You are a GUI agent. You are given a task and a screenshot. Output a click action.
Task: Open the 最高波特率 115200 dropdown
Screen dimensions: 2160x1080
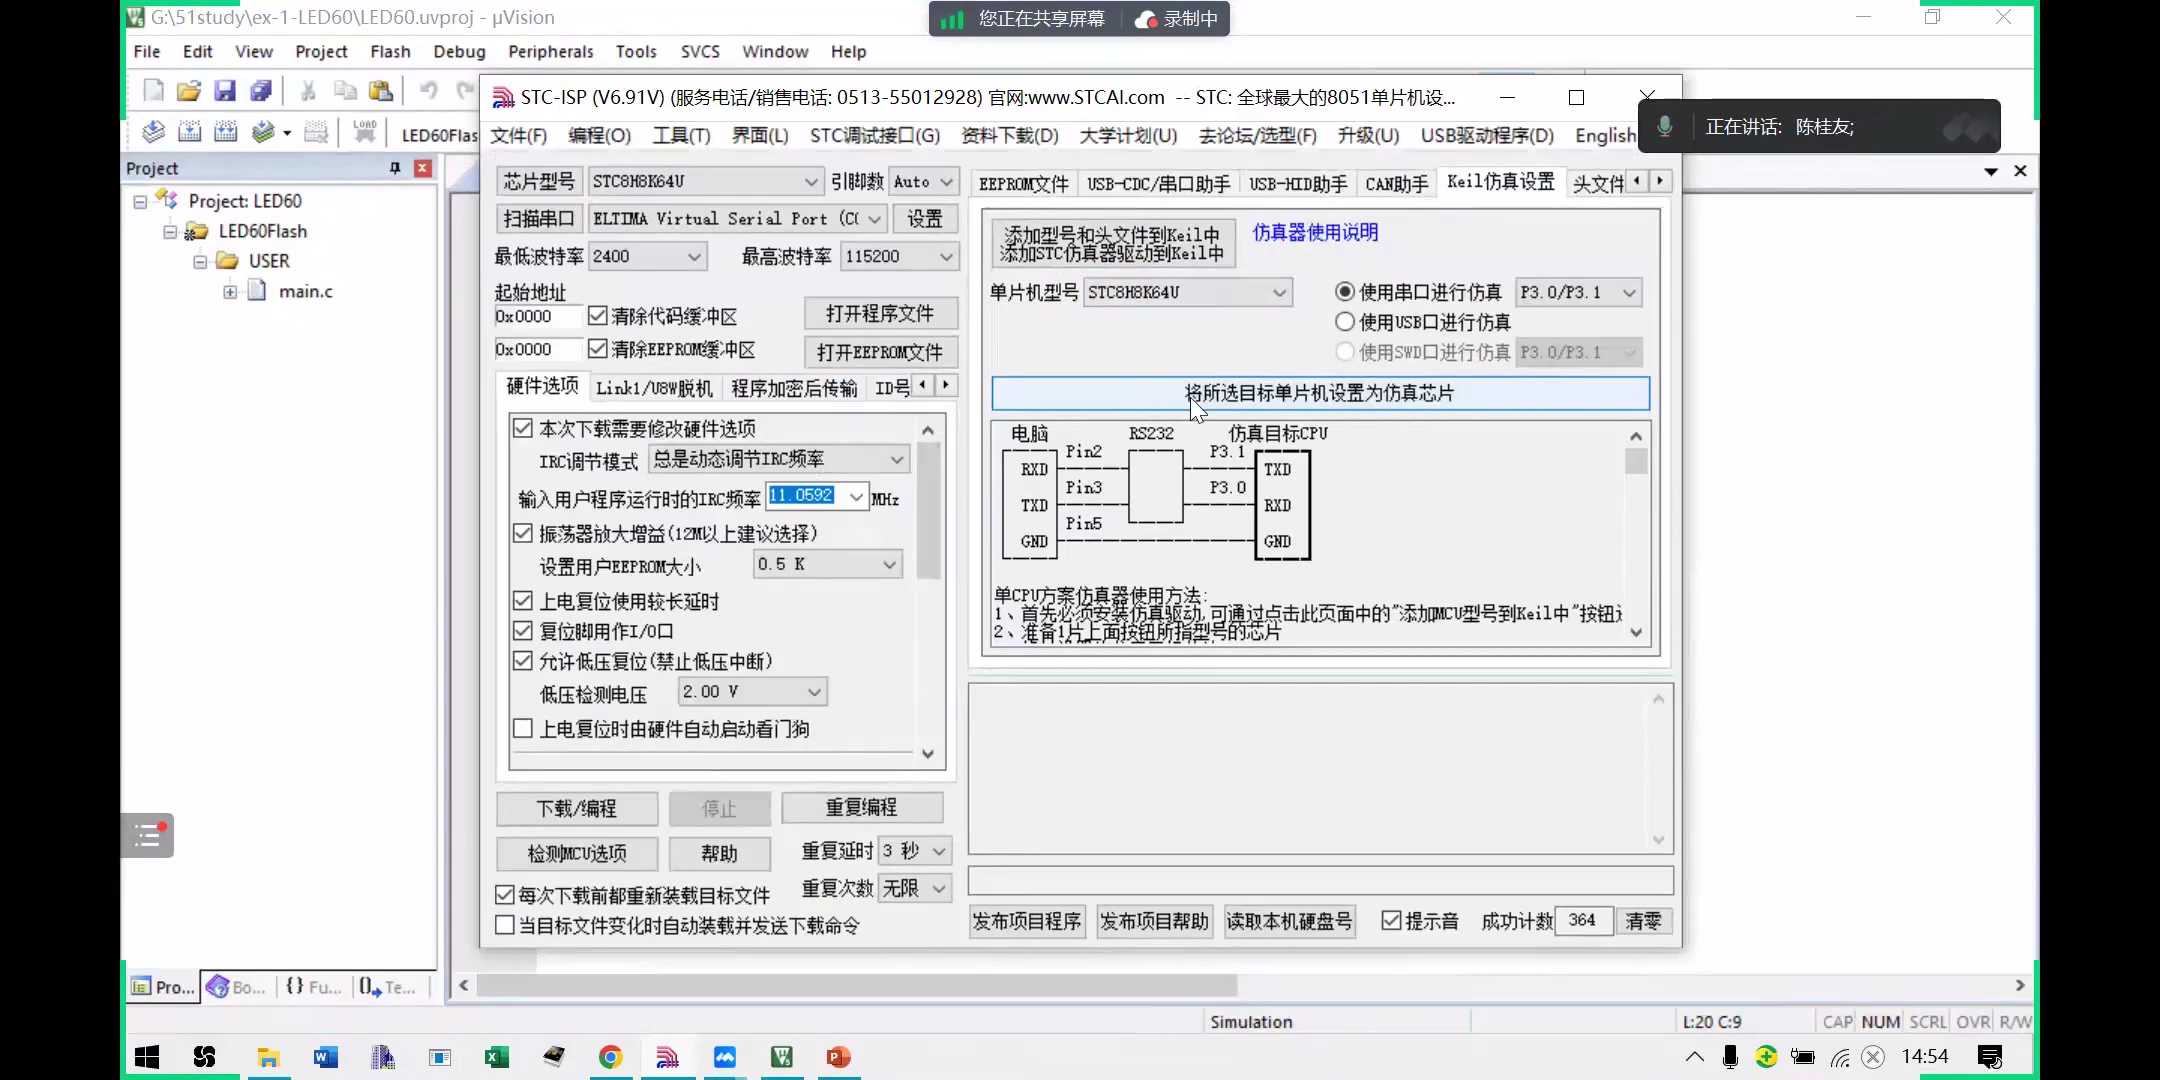(900, 257)
